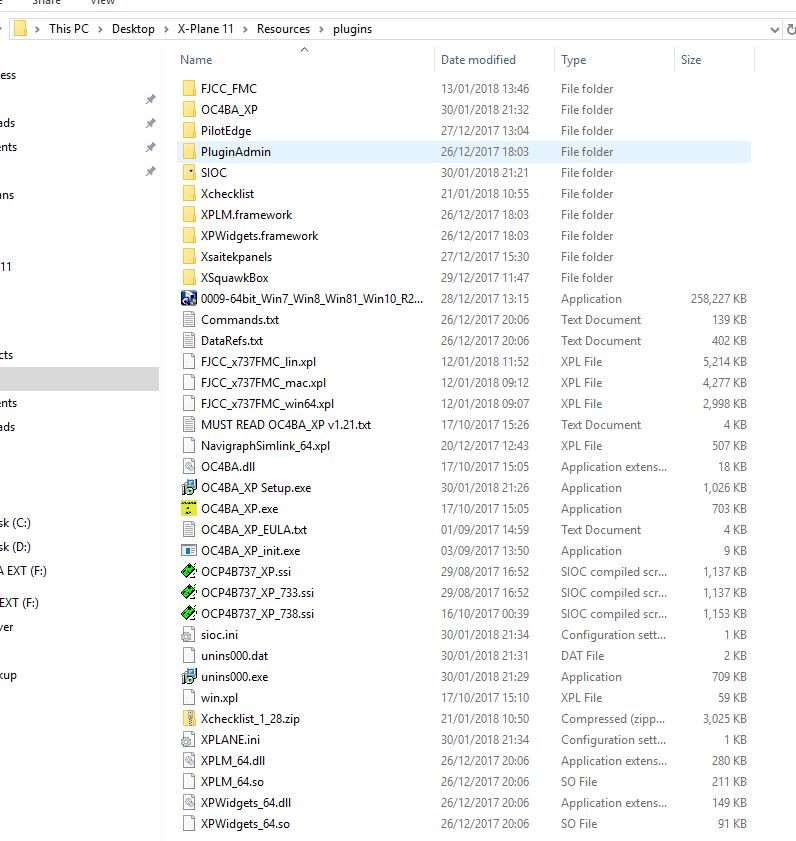
Task: Click the OCP4B737_XP.ssi green icon
Action: [x=189, y=571]
